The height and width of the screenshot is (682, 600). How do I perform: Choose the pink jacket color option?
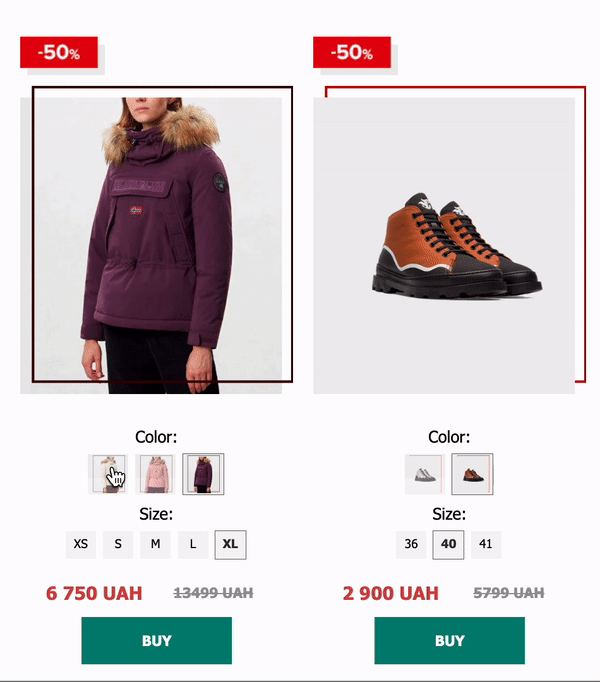point(156,474)
